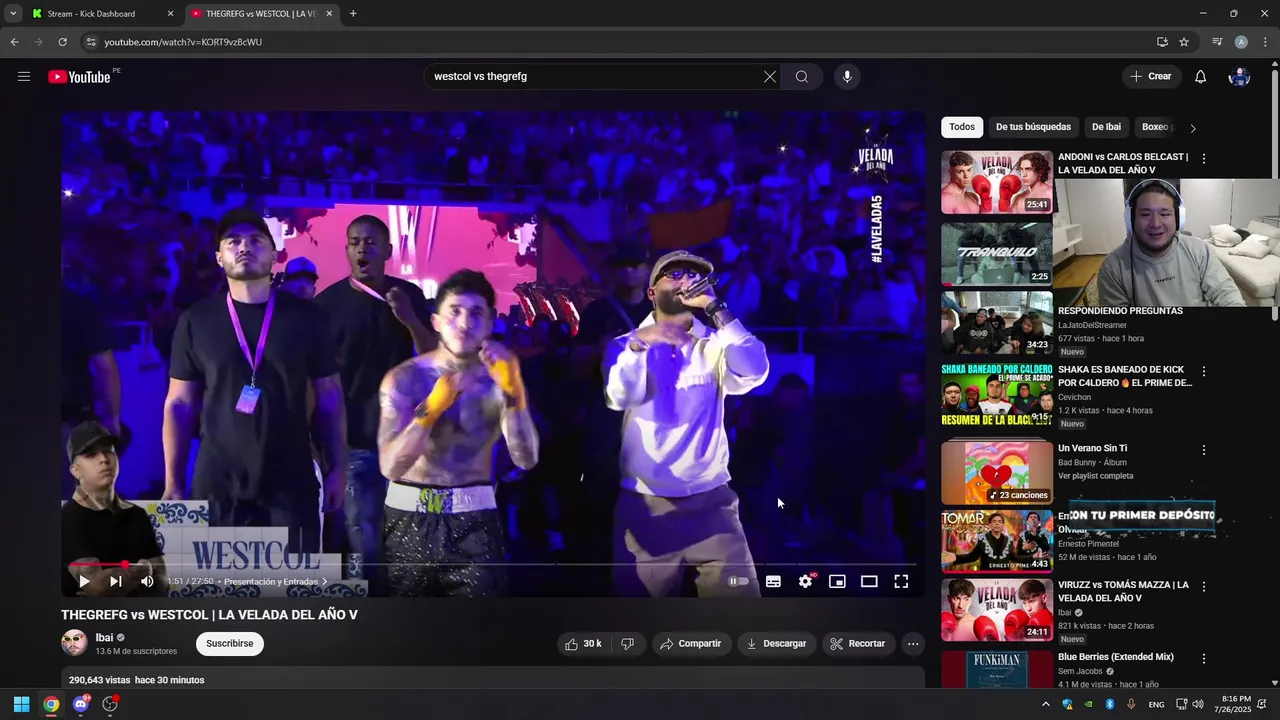Skip to next video
The width and height of the screenshot is (1280, 720).
(116, 581)
